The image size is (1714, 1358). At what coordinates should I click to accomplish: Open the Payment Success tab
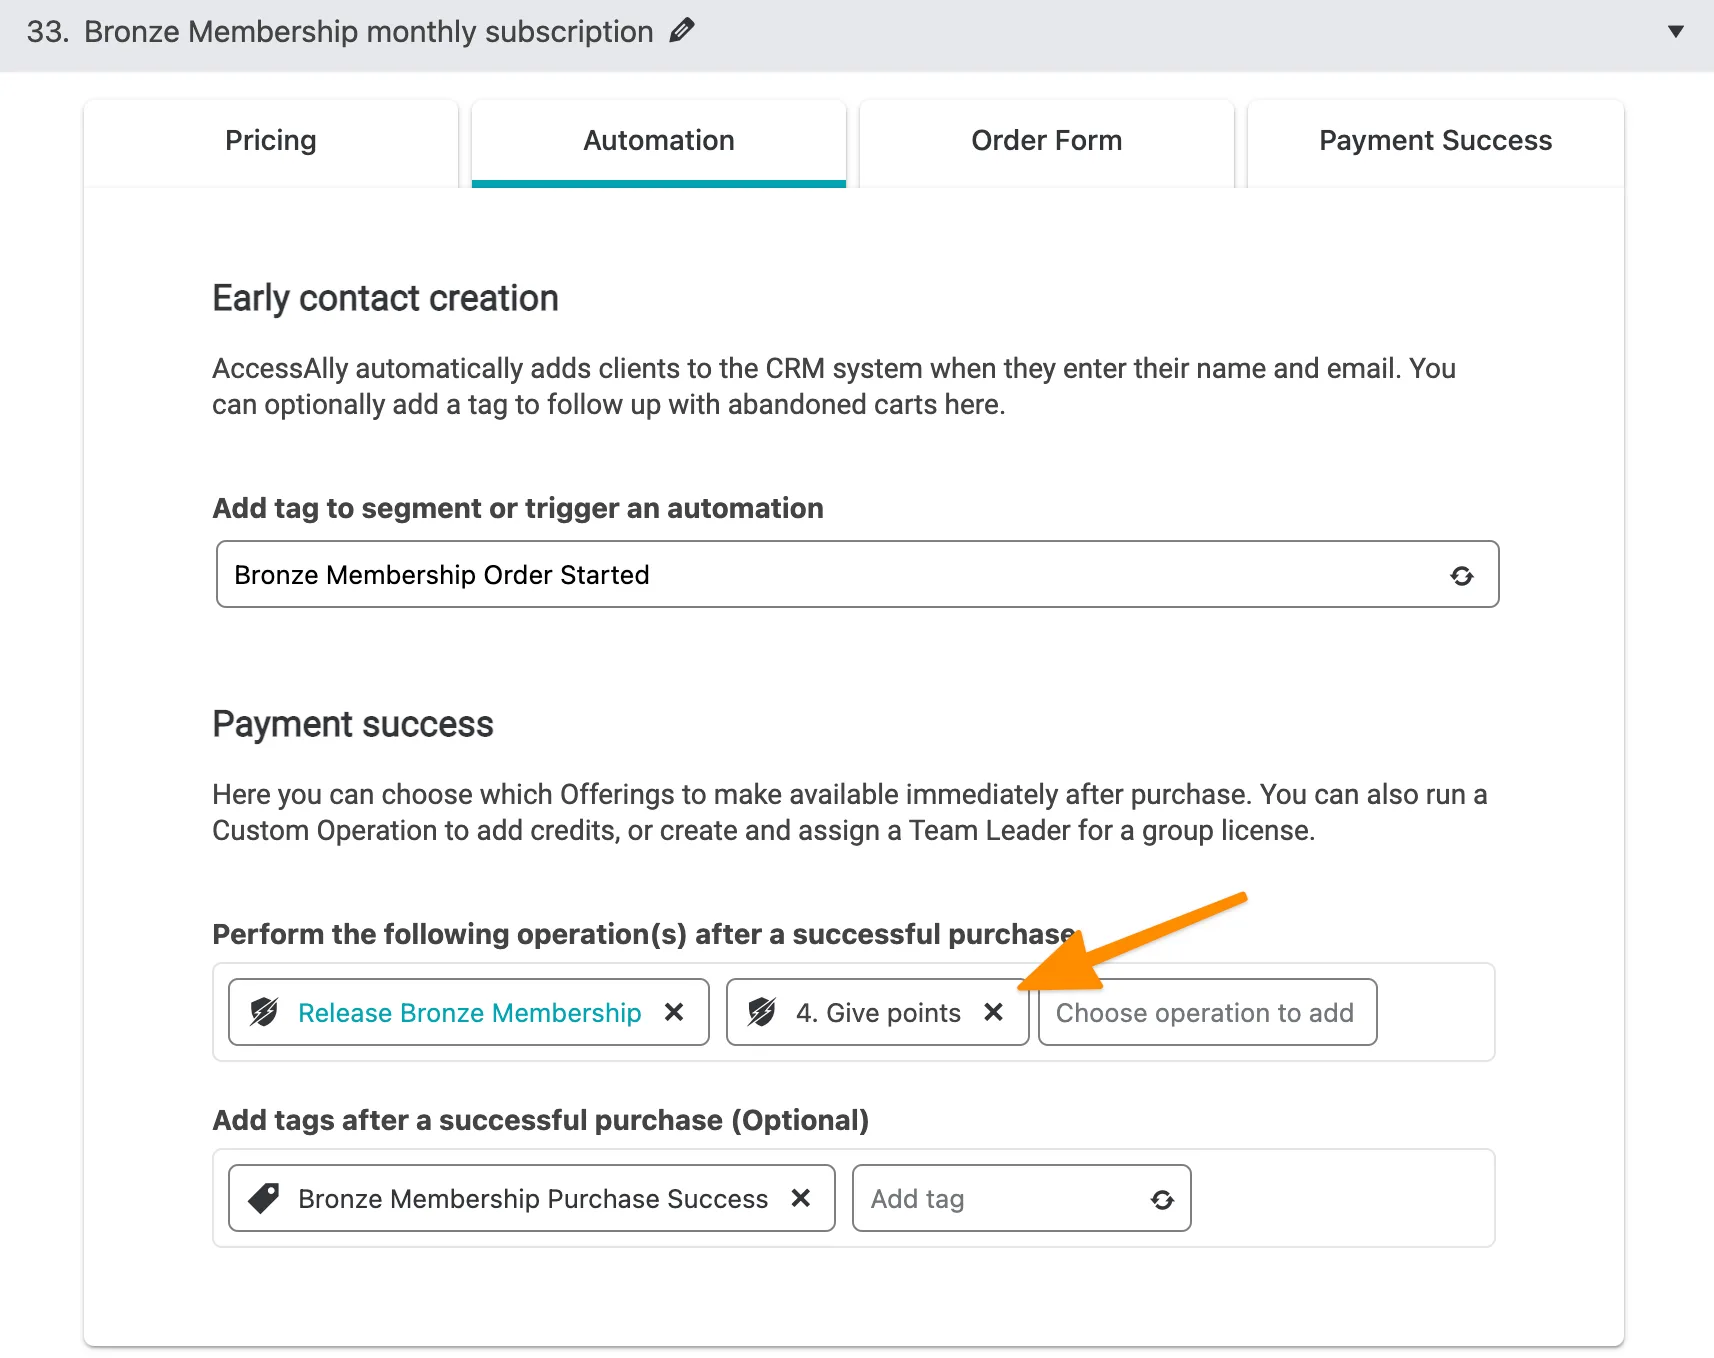point(1435,141)
